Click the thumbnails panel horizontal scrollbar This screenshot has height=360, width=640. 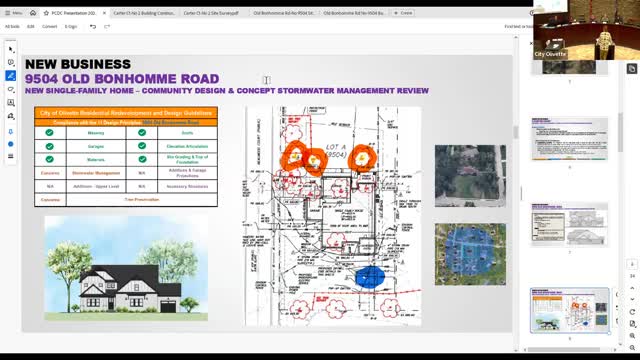click(564, 350)
